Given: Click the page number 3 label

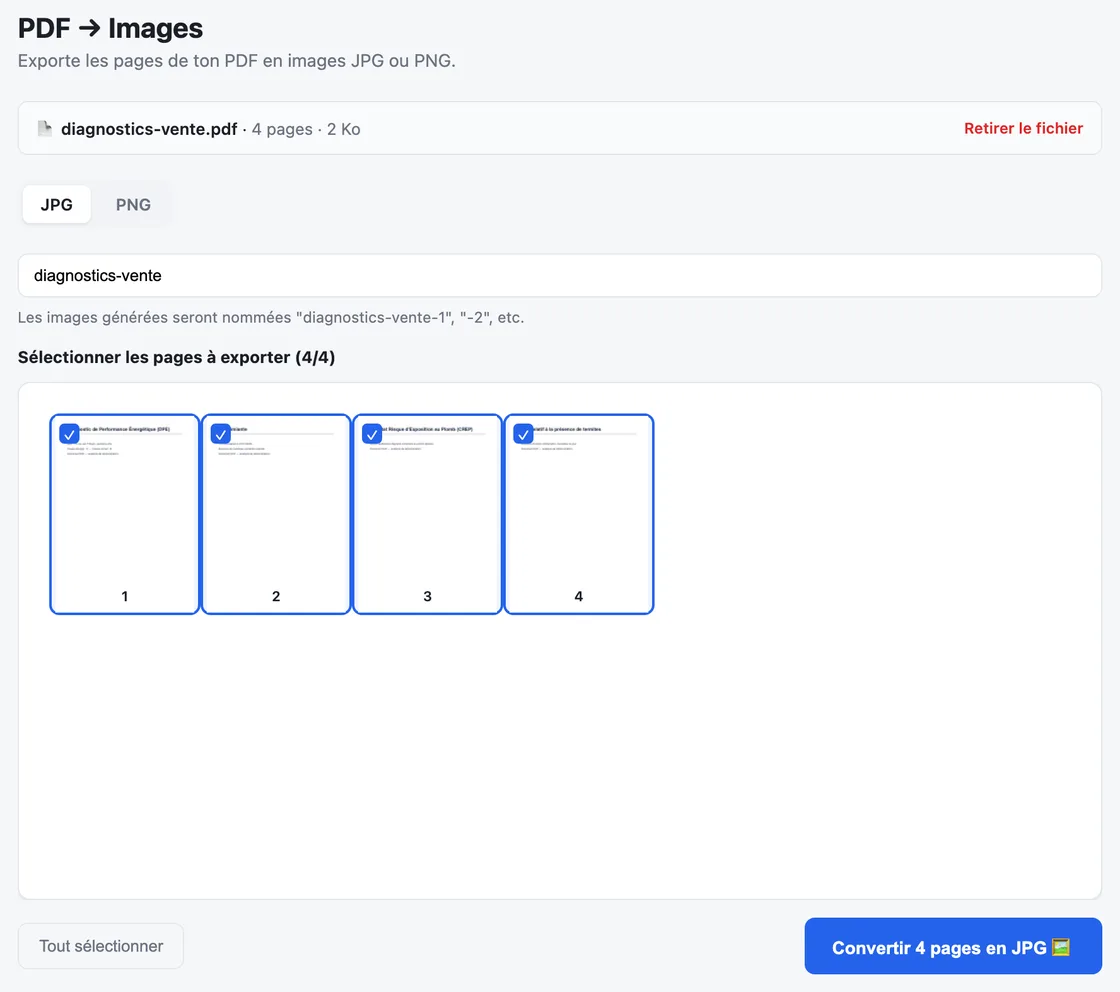Looking at the screenshot, I should 427,596.
